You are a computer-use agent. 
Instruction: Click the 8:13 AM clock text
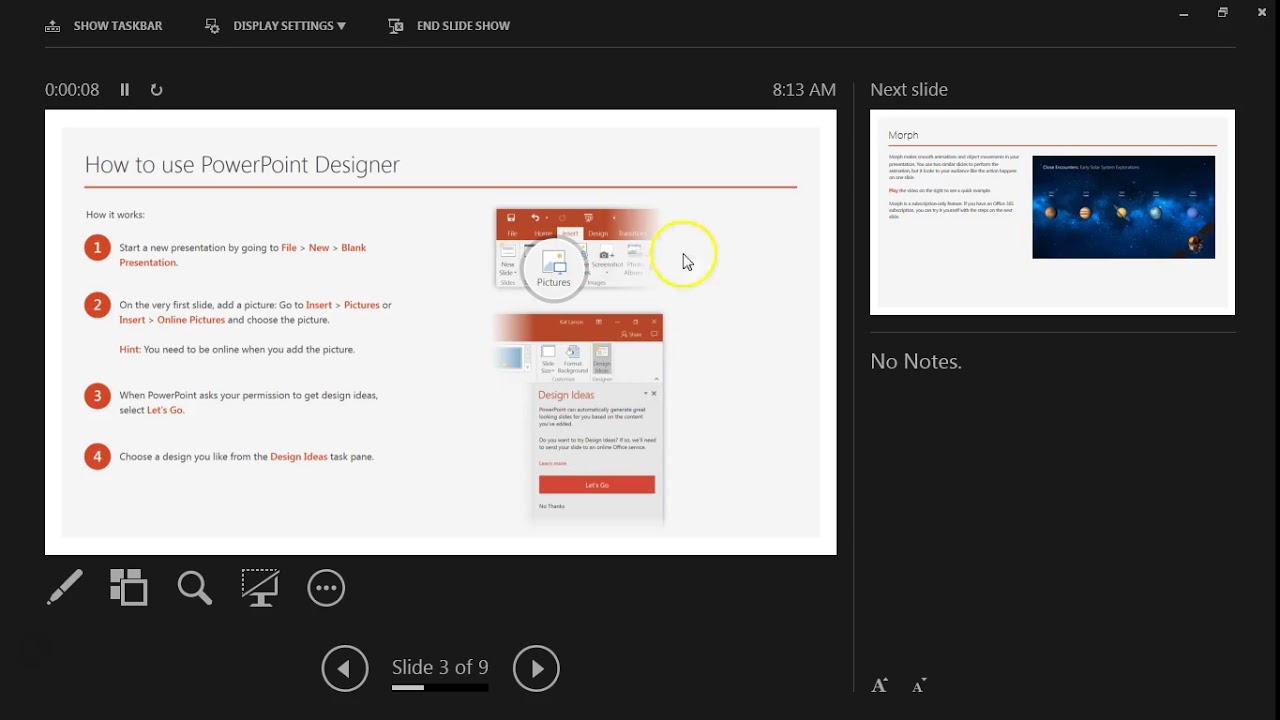coord(804,89)
